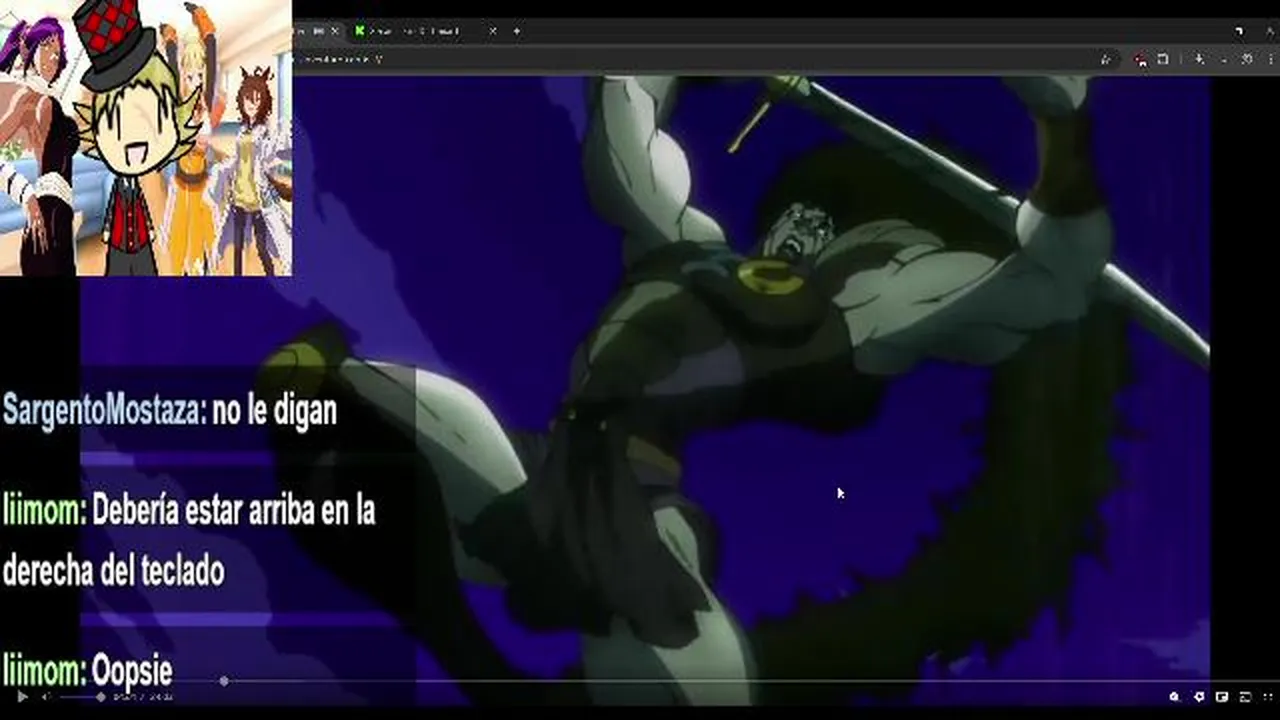Screen dimensions: 1280x720
Task: Open the video player settings gear
Action: pyautogui.click(x=1199, y=697)
